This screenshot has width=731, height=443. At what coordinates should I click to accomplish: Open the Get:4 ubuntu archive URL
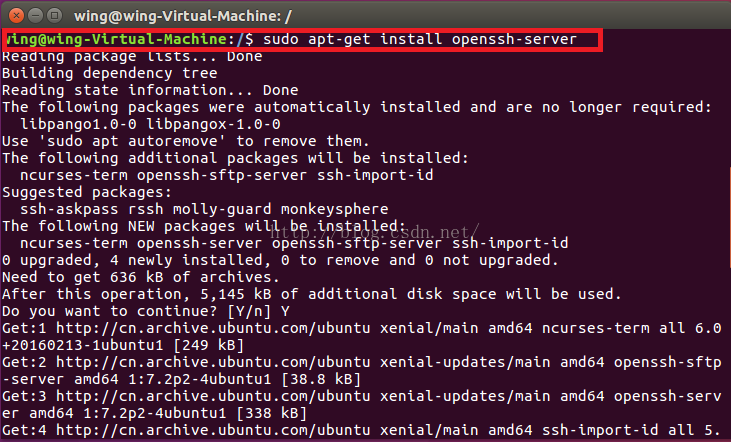coord(213,430)
